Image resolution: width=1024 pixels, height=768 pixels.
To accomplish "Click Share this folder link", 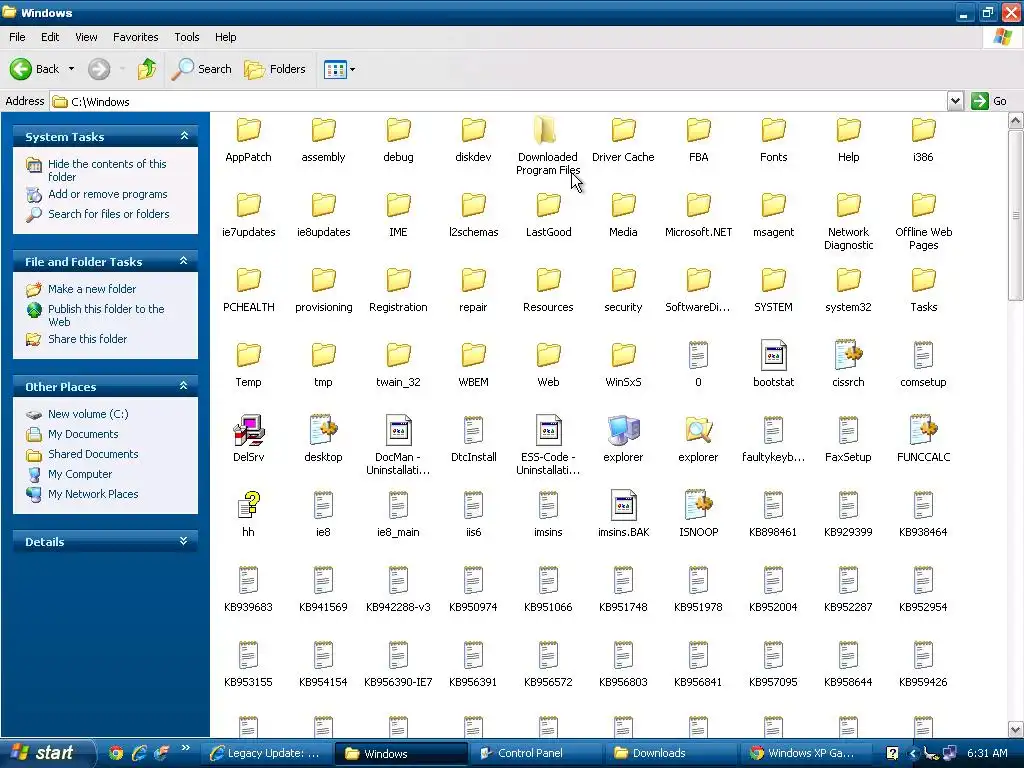I will [87, 339].
